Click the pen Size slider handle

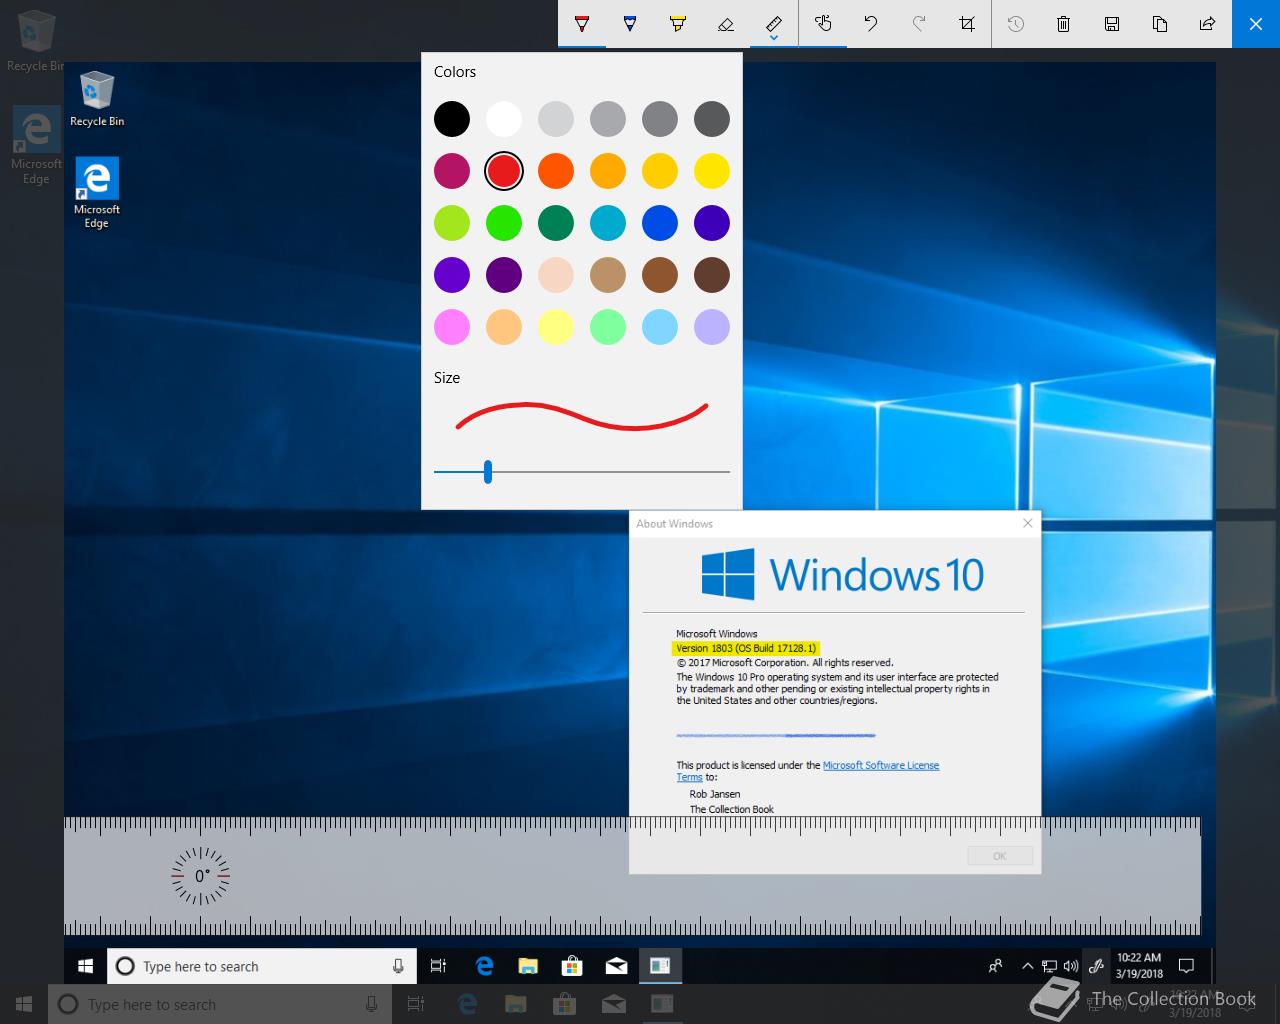pyautogui.click(x=488, y=472)
